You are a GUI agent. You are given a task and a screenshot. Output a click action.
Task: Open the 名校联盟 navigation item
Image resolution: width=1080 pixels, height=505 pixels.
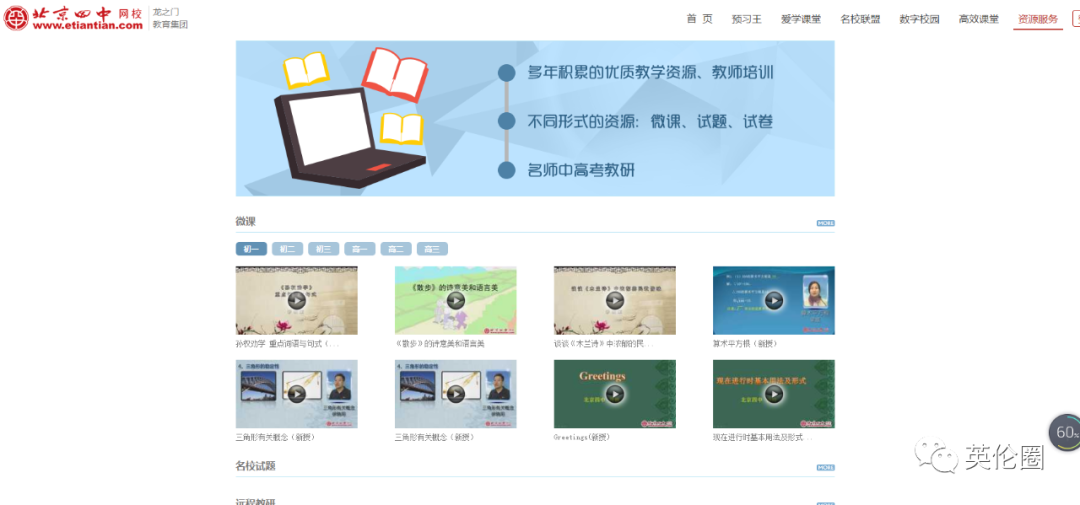click(x=860, y=19)
